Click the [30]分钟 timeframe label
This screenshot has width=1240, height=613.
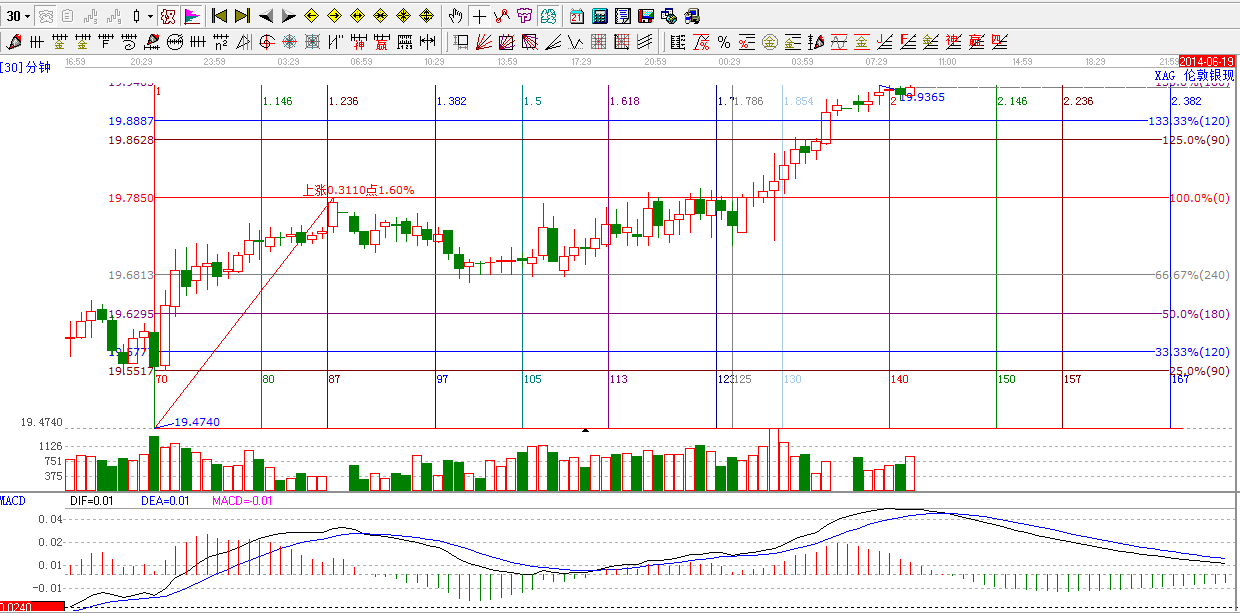(26, 67)
